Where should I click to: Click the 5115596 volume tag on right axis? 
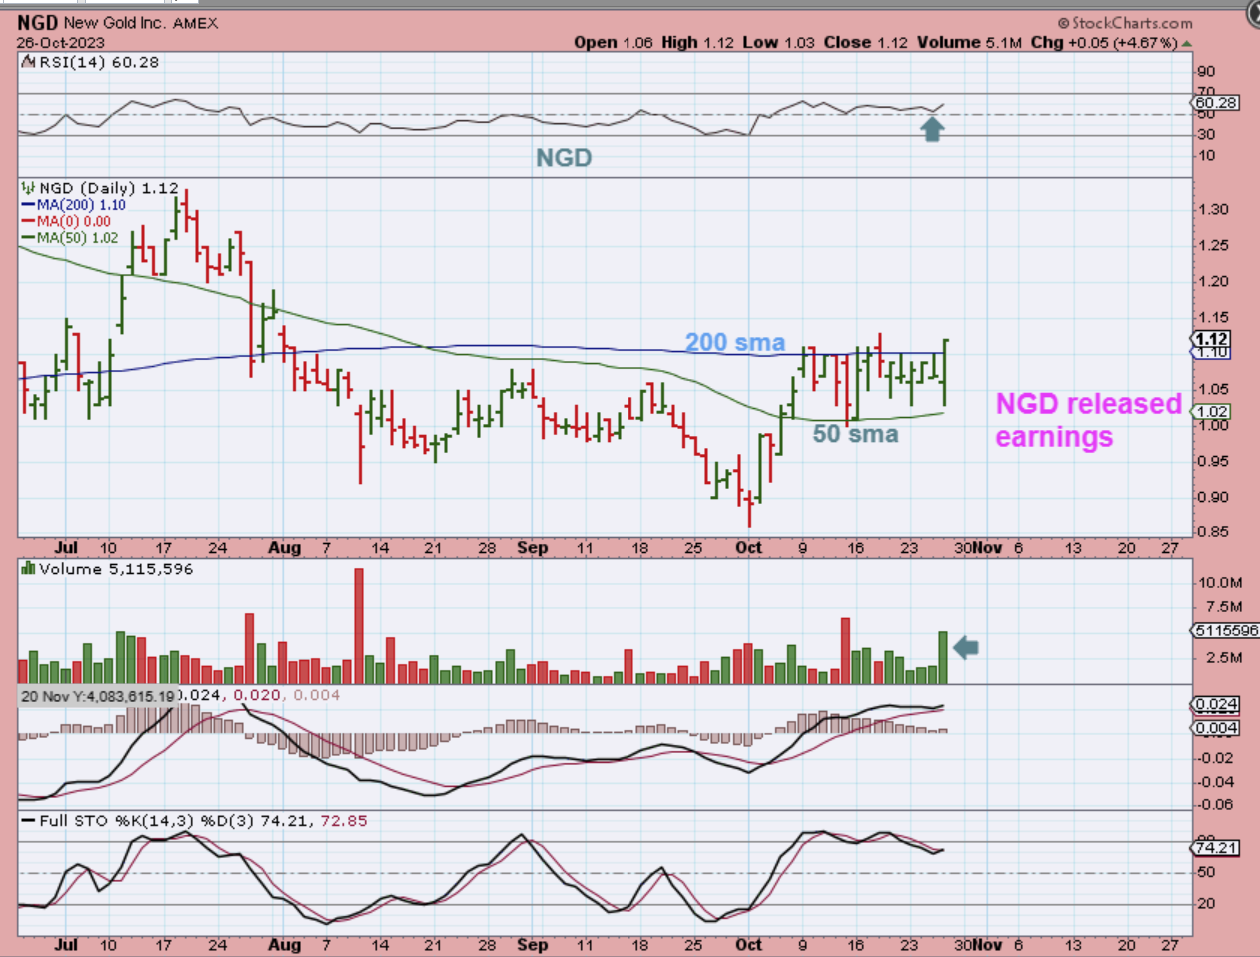click(1226, 630)
